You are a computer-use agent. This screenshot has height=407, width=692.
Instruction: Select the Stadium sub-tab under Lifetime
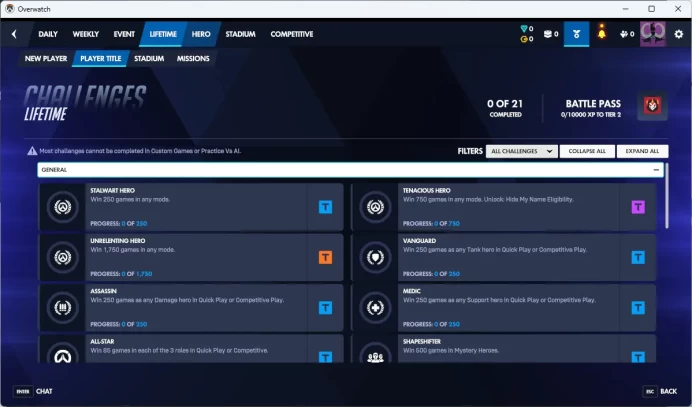coord(149,58)
